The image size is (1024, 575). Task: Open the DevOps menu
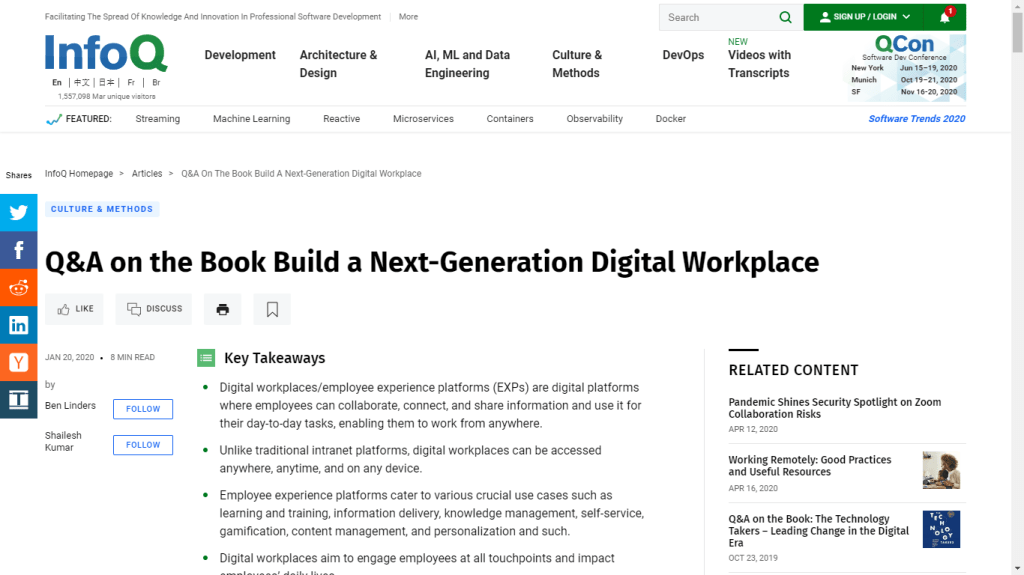(683, 55)
